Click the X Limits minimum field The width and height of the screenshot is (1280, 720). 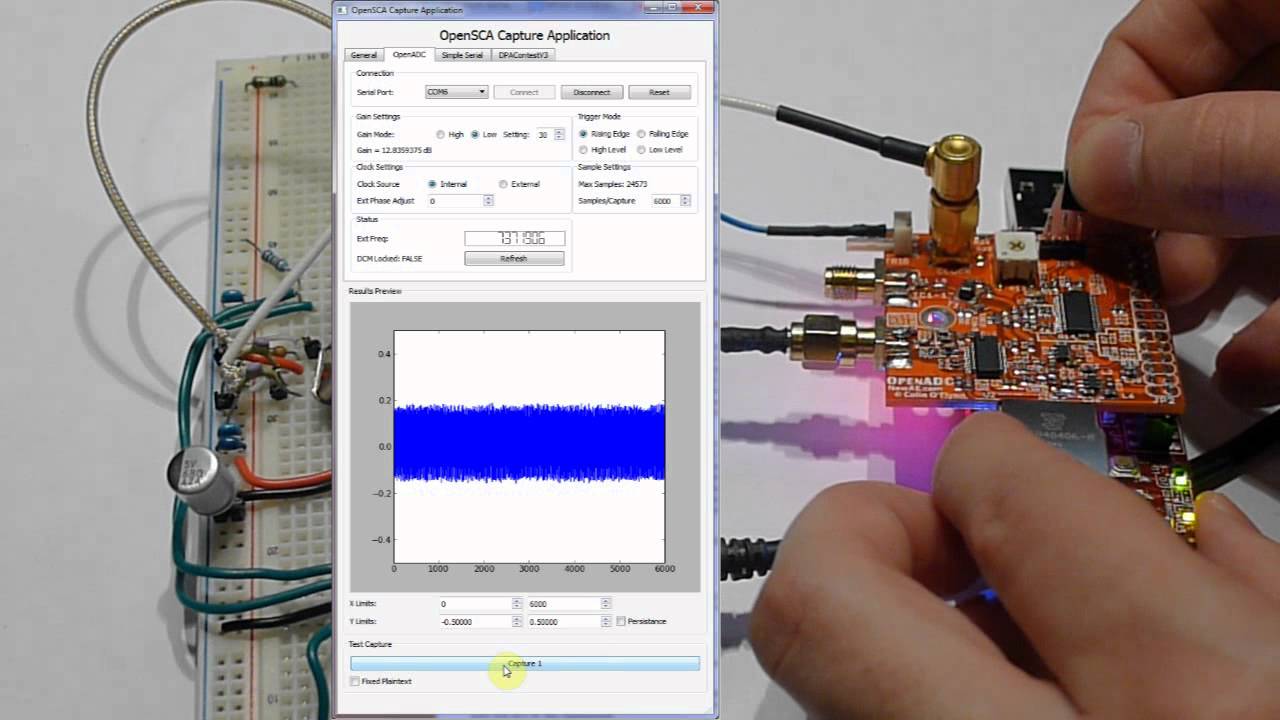coord(476,604)
